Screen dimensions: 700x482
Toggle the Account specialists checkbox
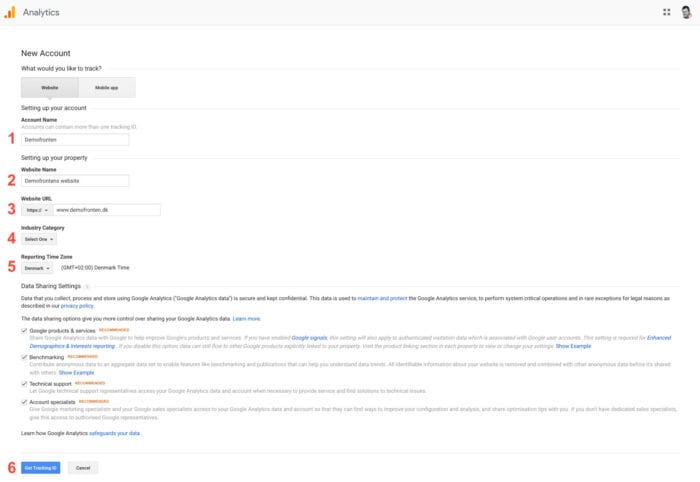click(x=24, y=402)
